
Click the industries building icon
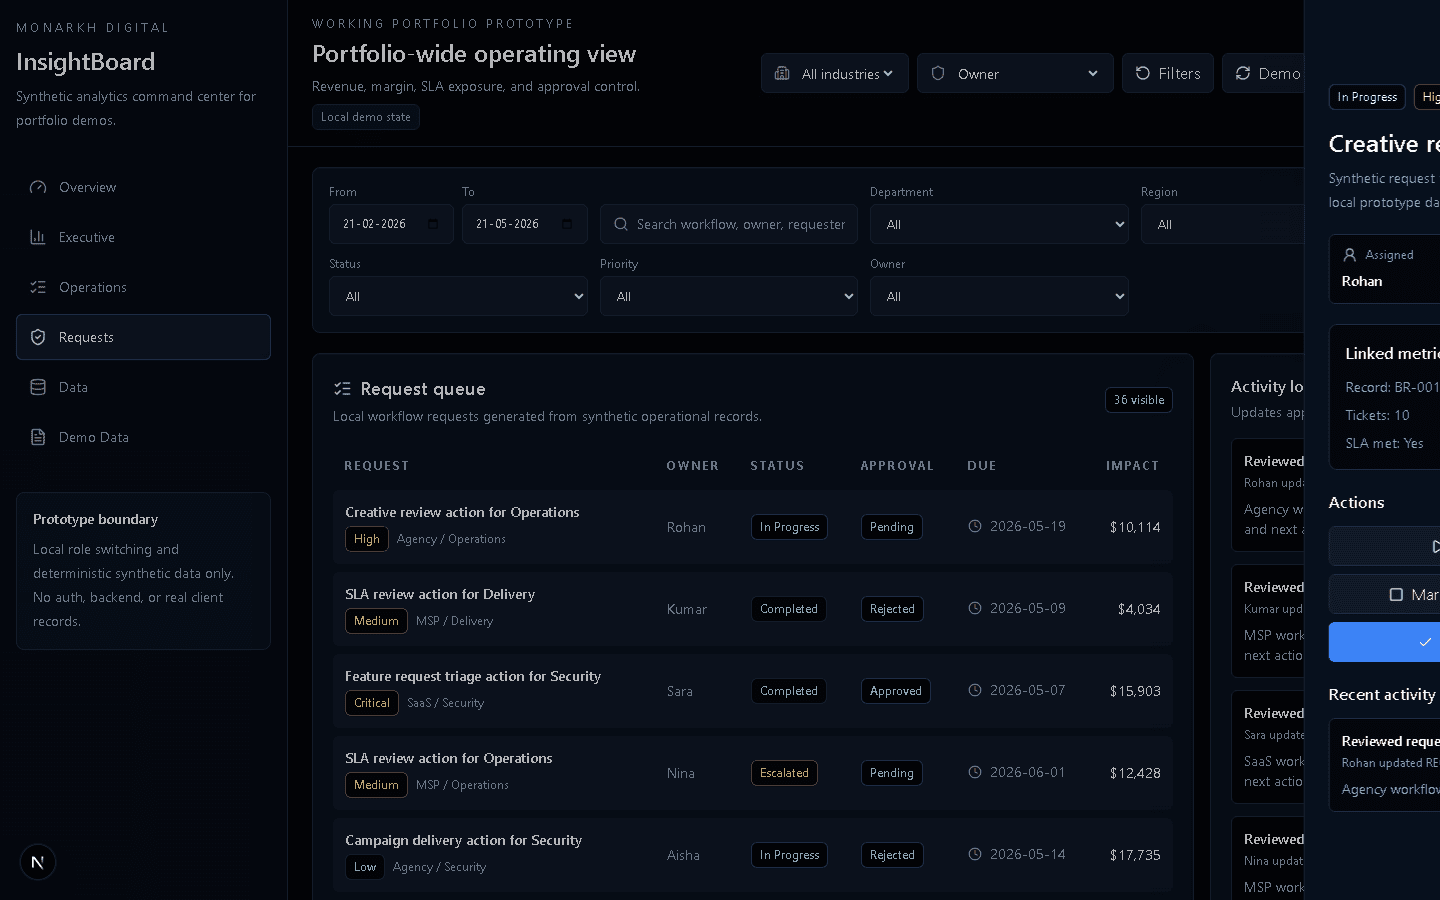coord(782,73)
